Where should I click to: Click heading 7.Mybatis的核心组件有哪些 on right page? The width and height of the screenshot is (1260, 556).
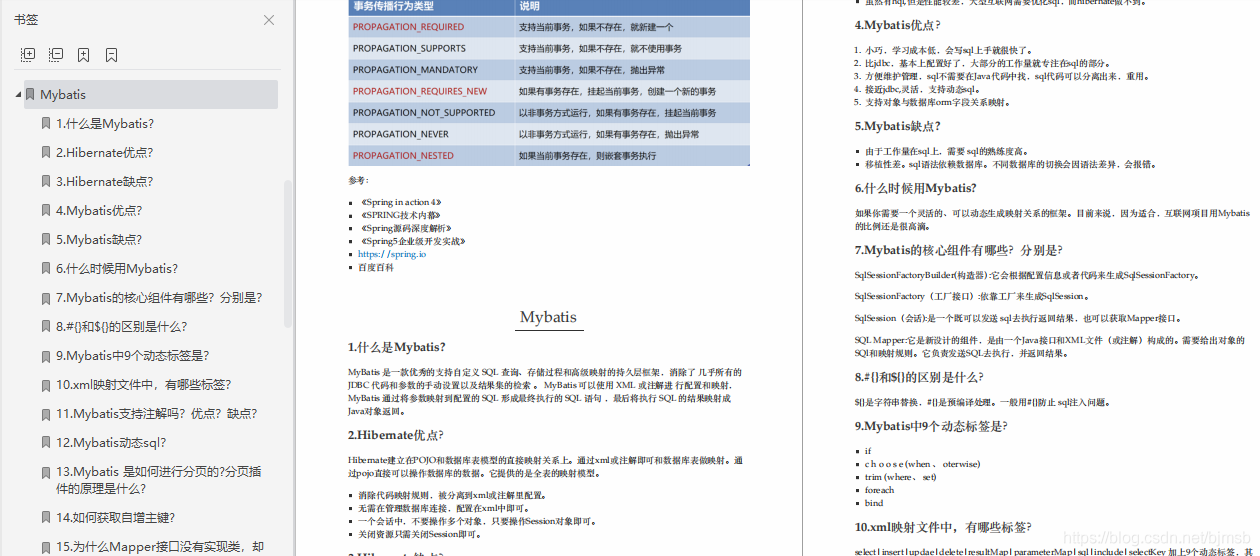[959, 250]
